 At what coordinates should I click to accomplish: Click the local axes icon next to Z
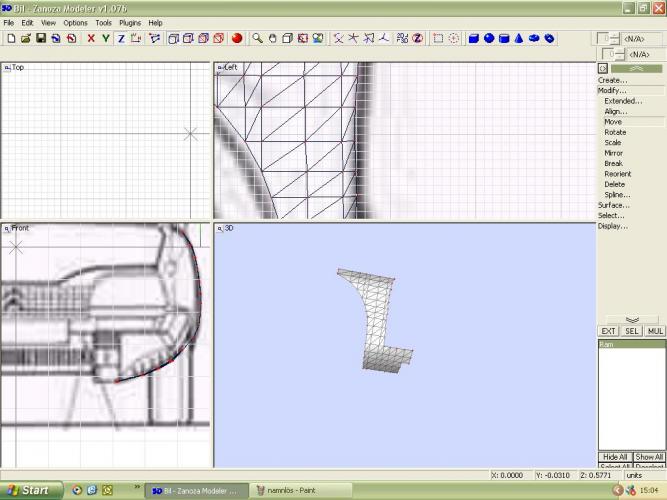pos(136,39)
